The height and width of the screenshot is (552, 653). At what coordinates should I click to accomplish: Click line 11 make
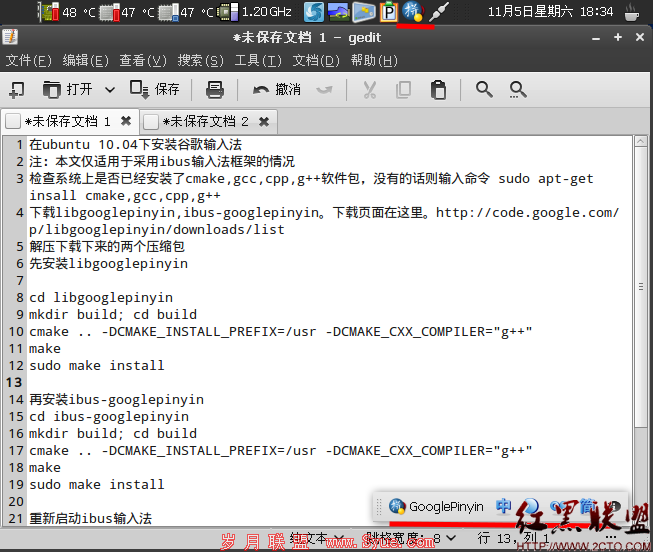tap(45, 348)
